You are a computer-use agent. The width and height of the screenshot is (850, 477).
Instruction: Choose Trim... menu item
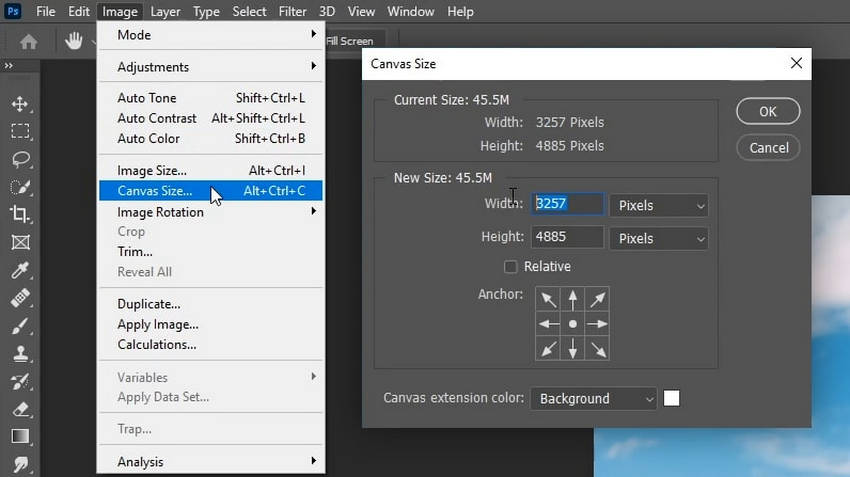pyautogui.click(x=211, y=252)
